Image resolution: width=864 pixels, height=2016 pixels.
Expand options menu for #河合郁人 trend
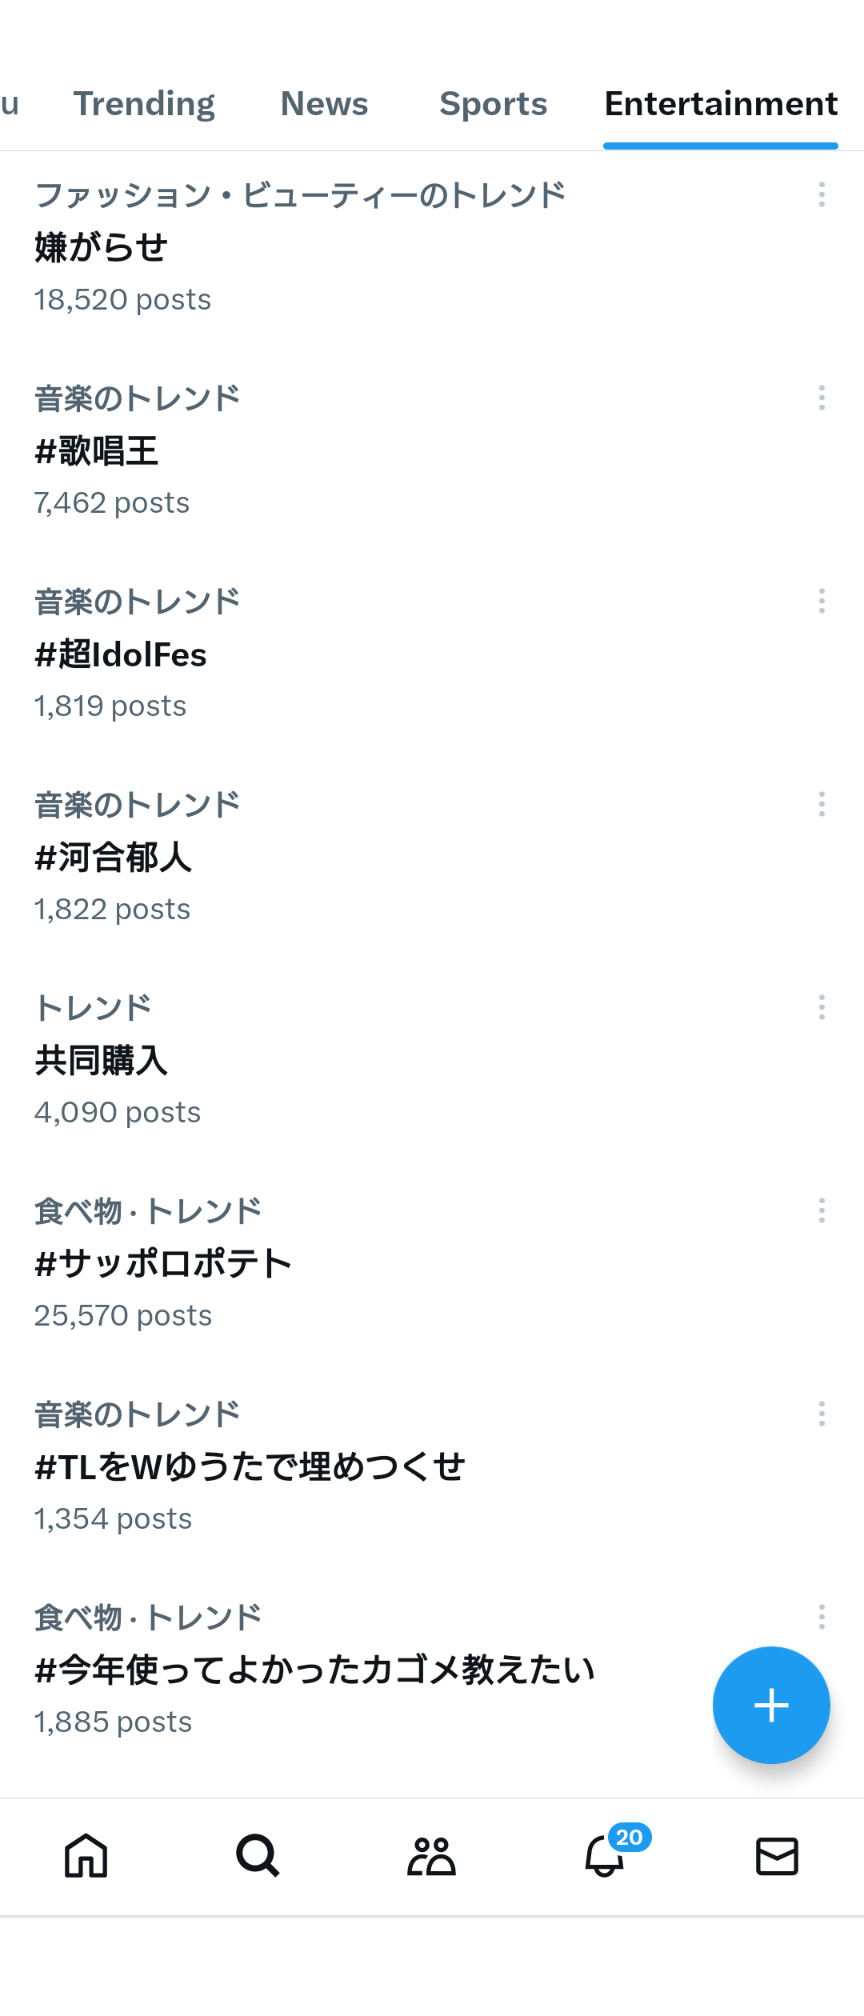pyautogui.click(x=822, y=804)
